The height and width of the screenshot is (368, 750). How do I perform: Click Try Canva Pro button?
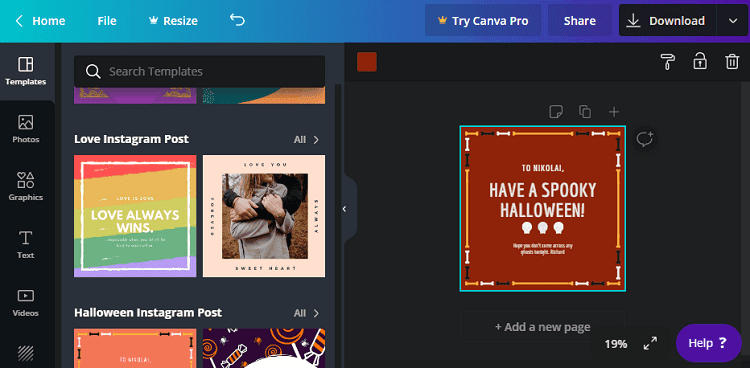tap(483, 21)
